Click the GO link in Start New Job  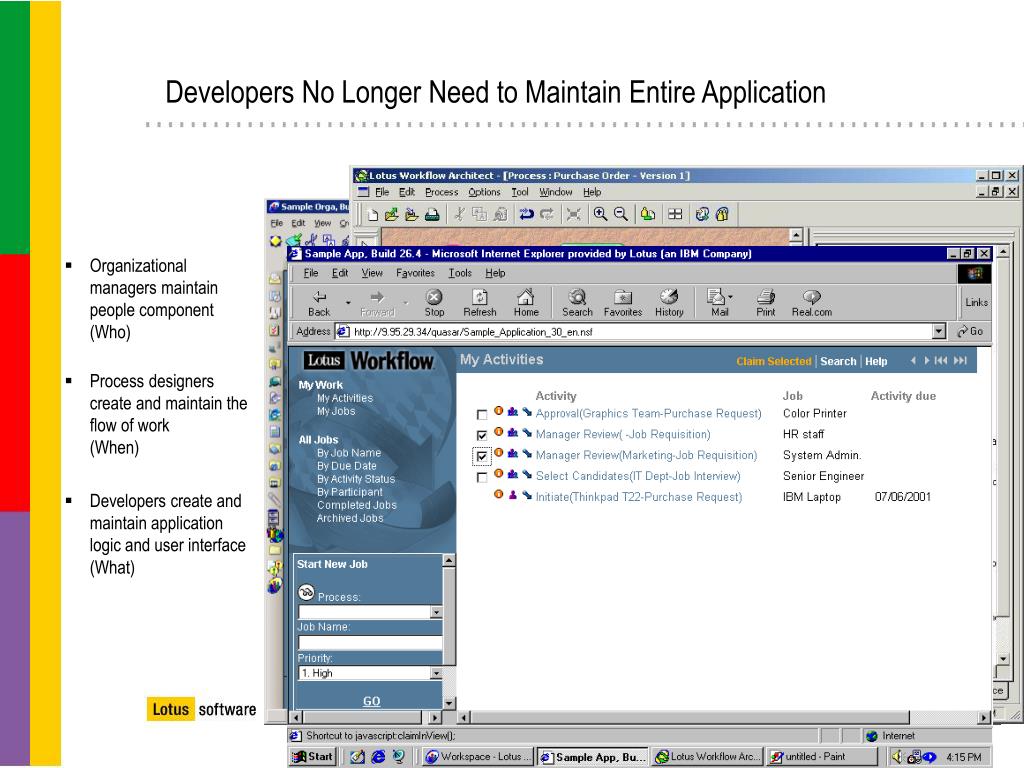pyautogui.click(x=372, y=701)
